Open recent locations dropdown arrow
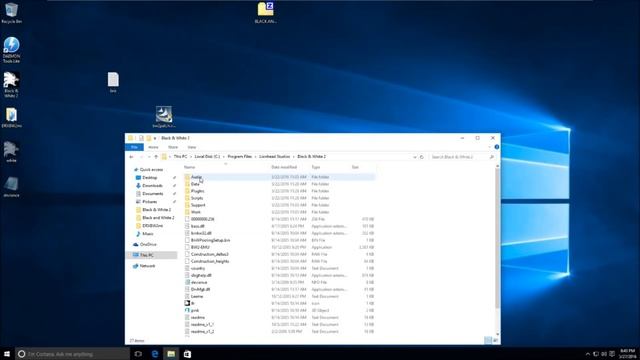Image resolution: width=640 pixels, height=360 pixels. [x=149, y=157]
